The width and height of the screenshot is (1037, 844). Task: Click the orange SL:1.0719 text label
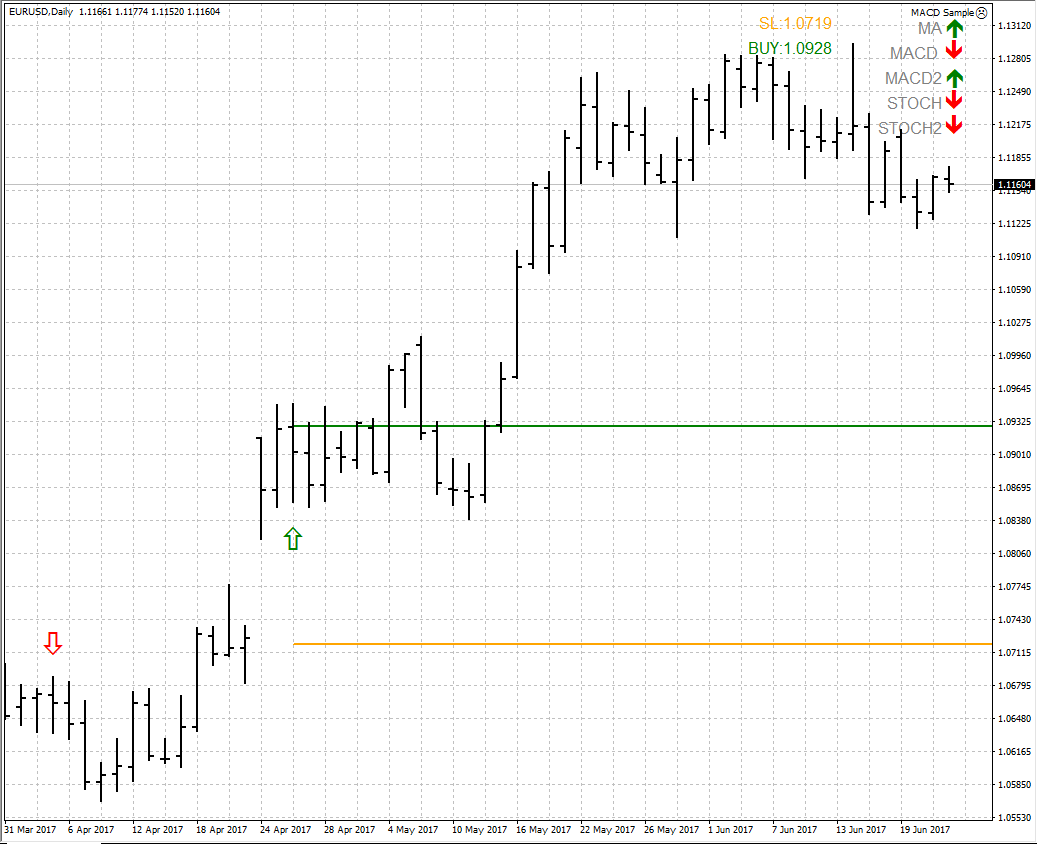pos(795,24)
